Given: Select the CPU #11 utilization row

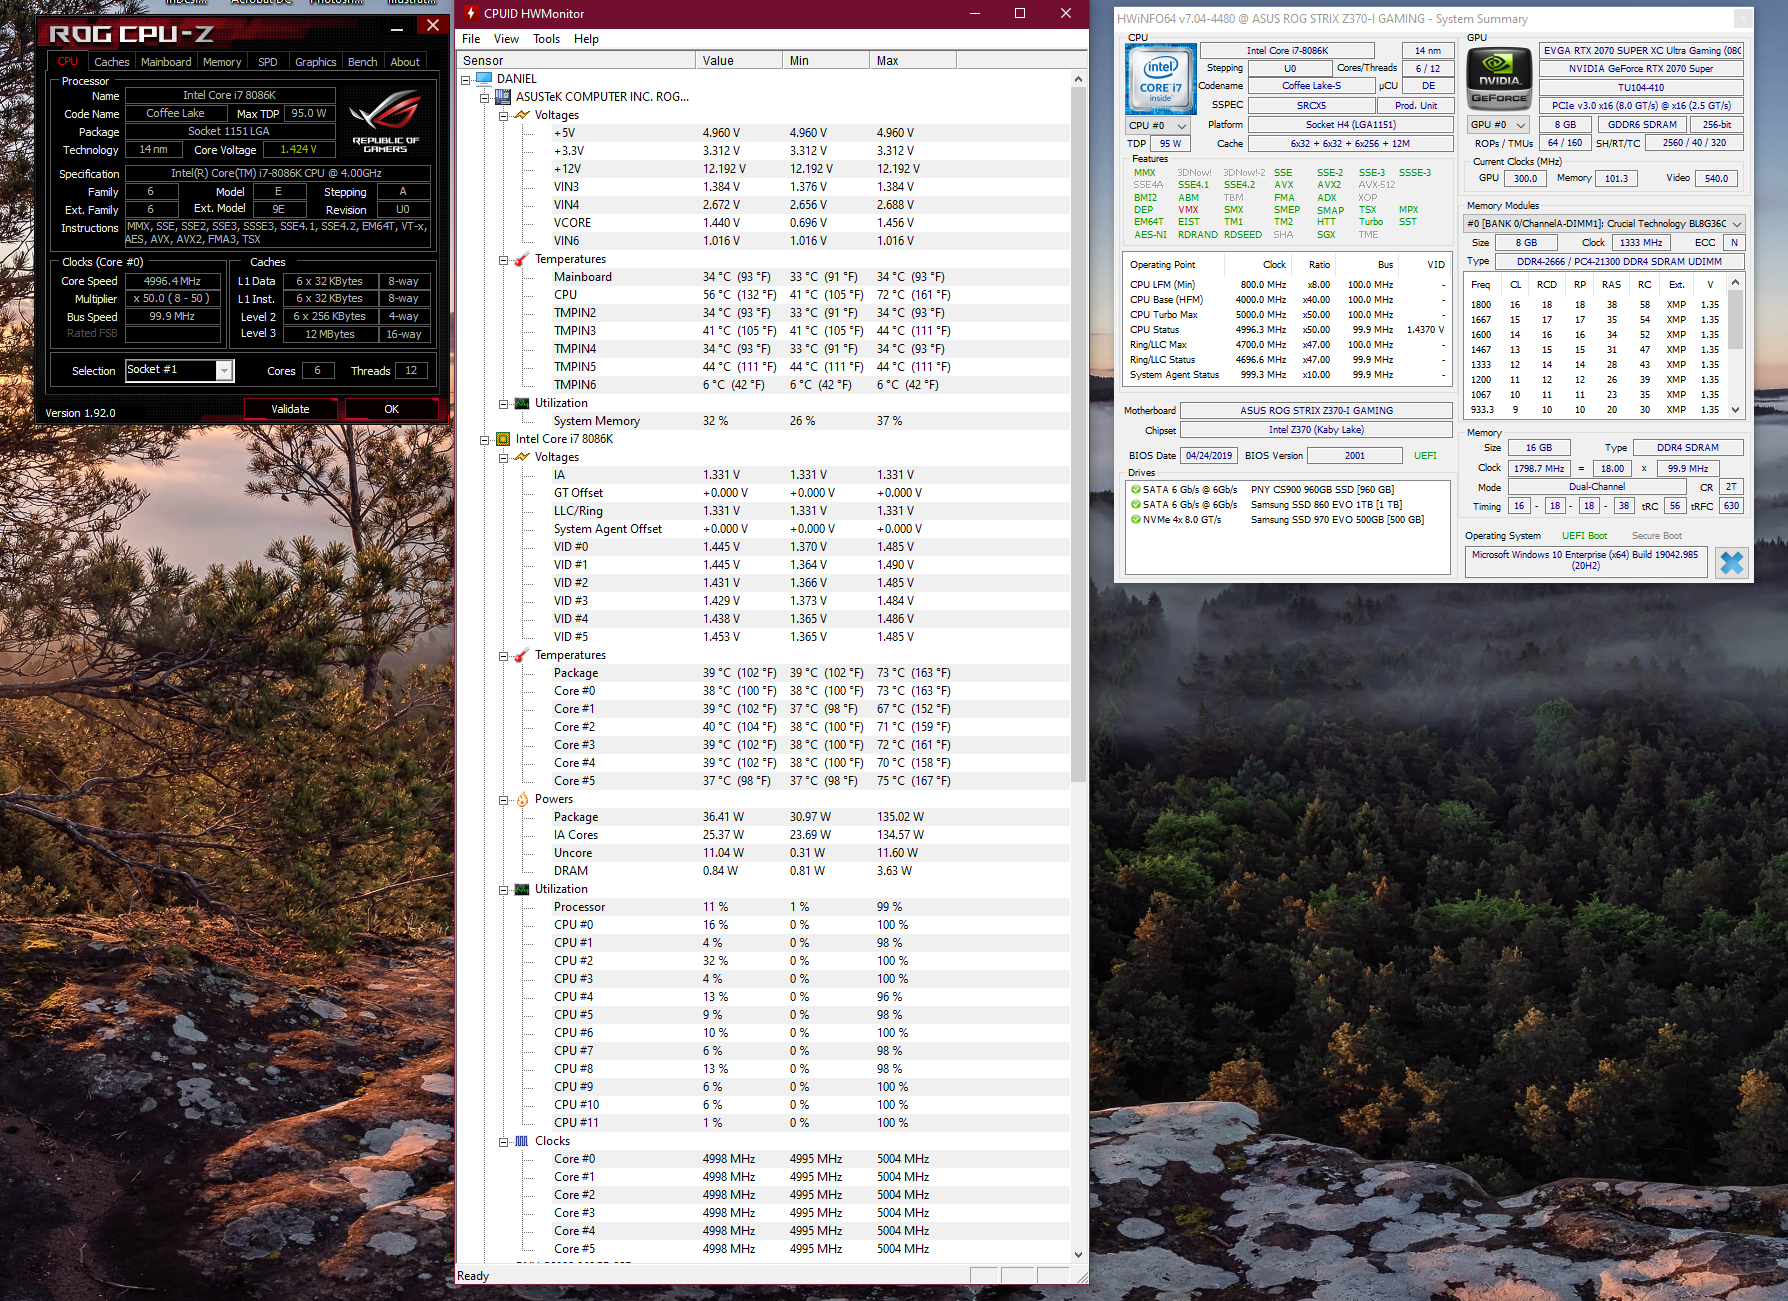Looking at the screenshot, I should 763,1123.
